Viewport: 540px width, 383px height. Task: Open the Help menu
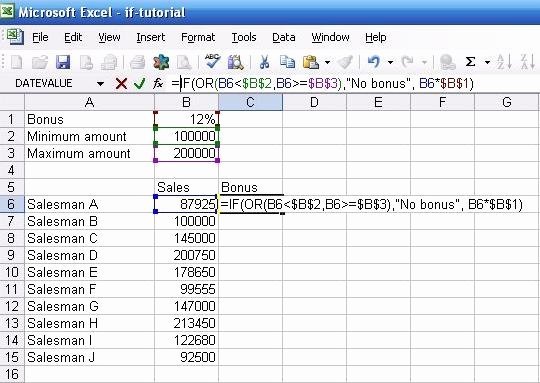point(376,37)
